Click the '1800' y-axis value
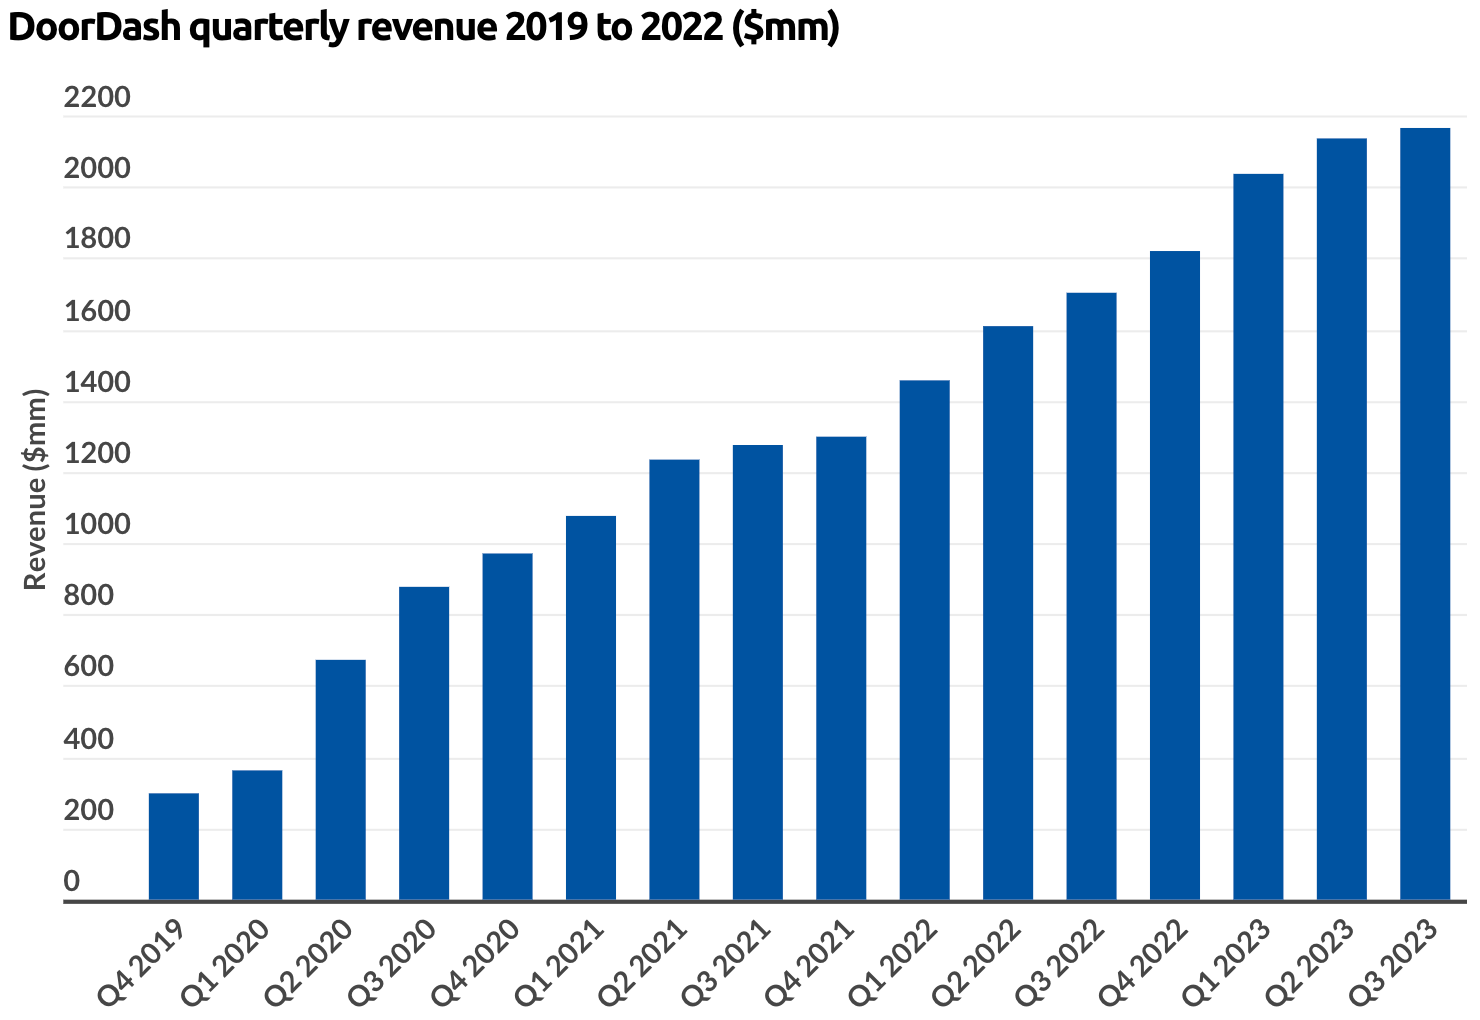This screenshot has height=1020, width=1480. (97, 239)
